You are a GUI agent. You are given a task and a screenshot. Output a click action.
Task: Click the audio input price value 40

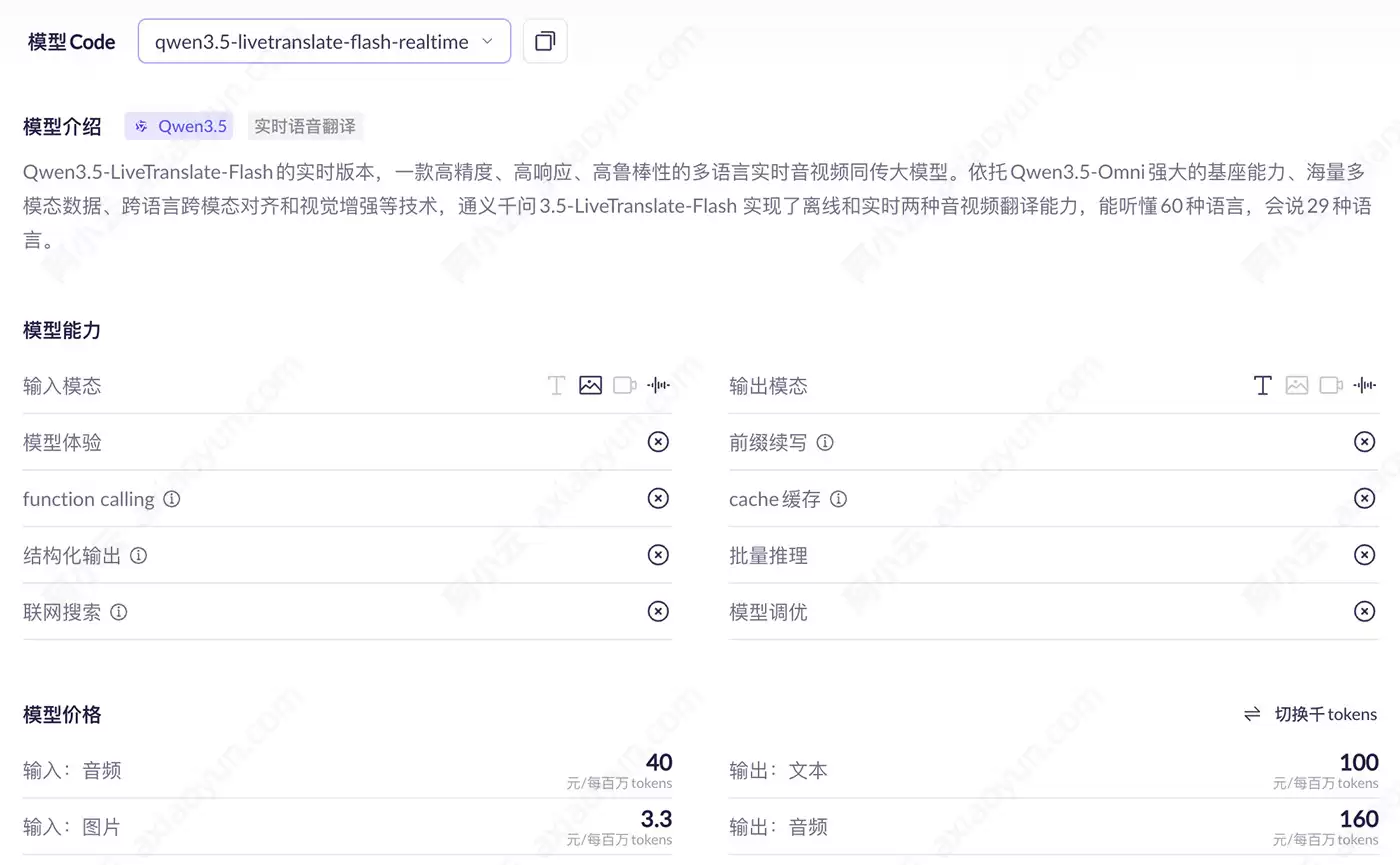(659, 762)
